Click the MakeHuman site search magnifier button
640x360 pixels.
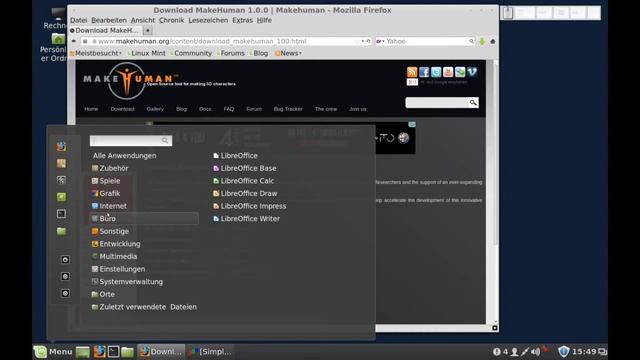pyautogui.click(x=473, y=102)
